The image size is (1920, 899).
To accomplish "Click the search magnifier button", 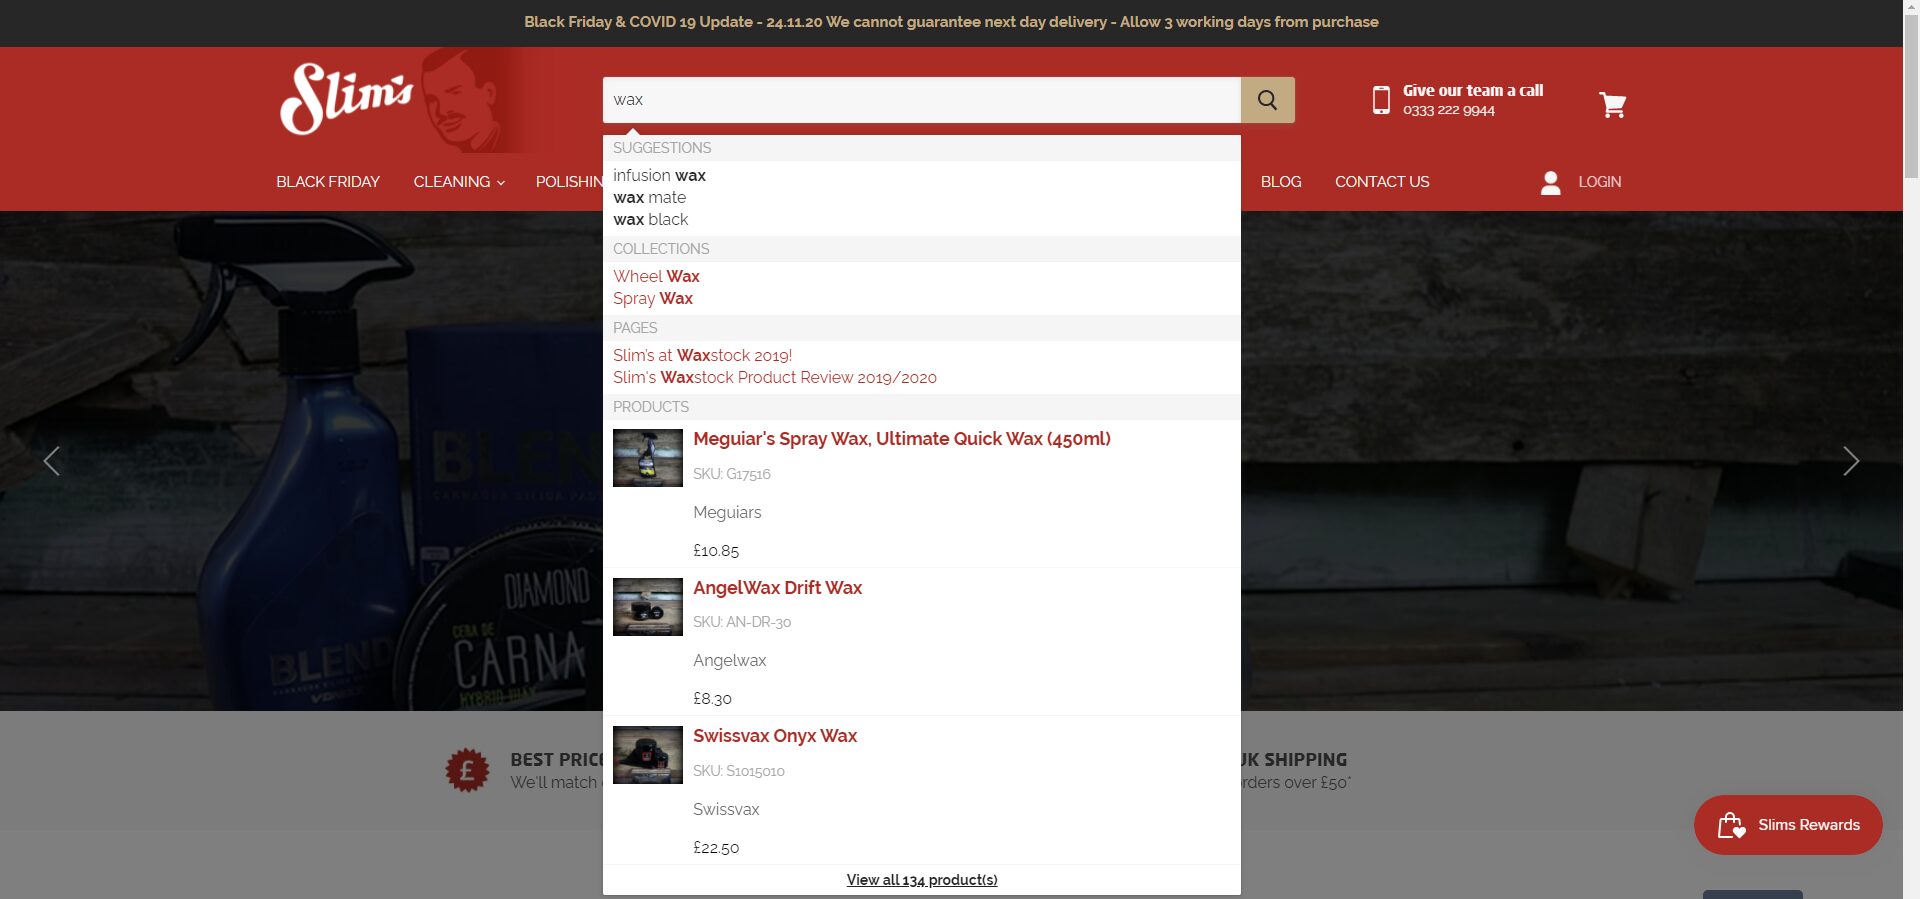I will 1267,100.
